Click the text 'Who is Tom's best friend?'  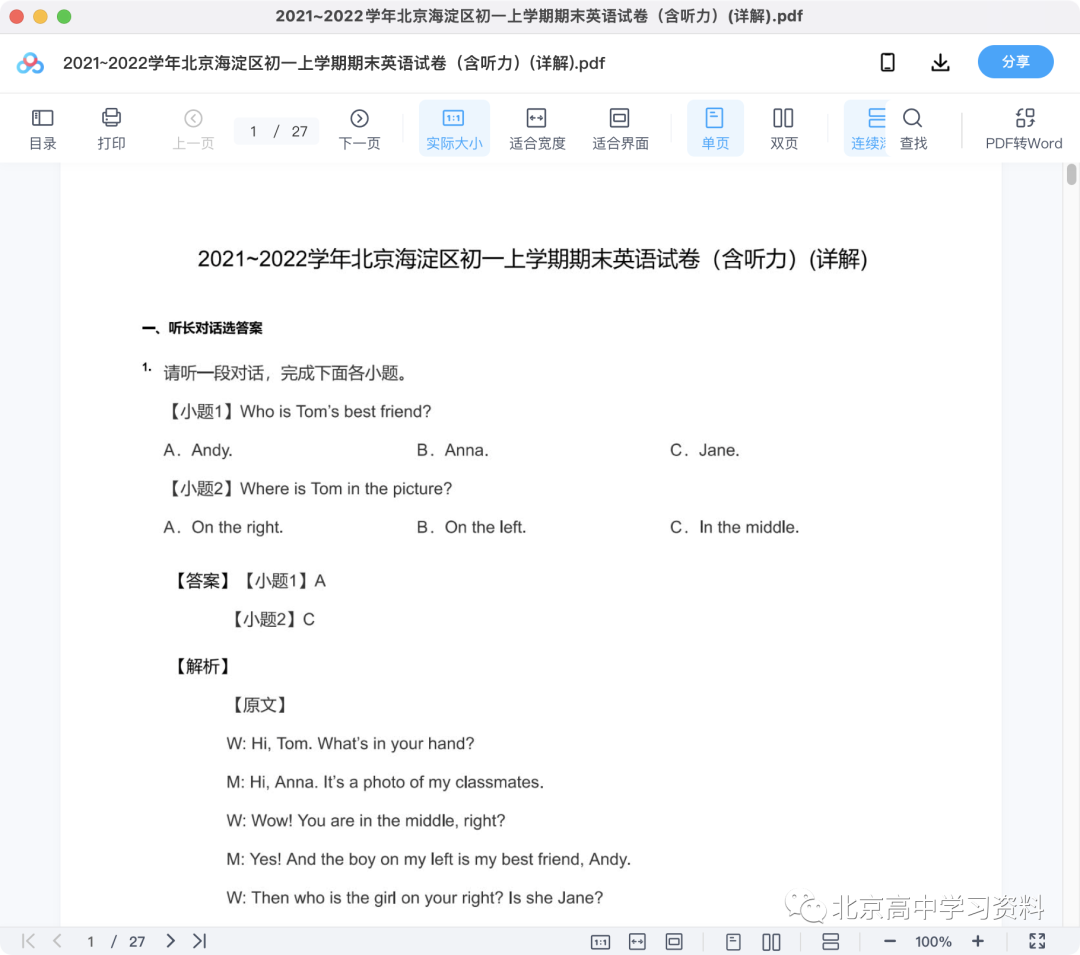[335, 412]
